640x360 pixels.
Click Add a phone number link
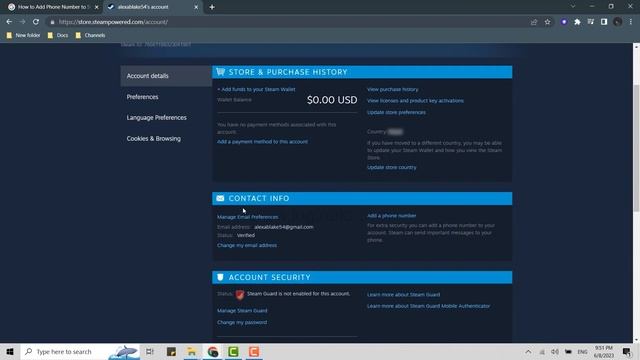pos(391,216)
